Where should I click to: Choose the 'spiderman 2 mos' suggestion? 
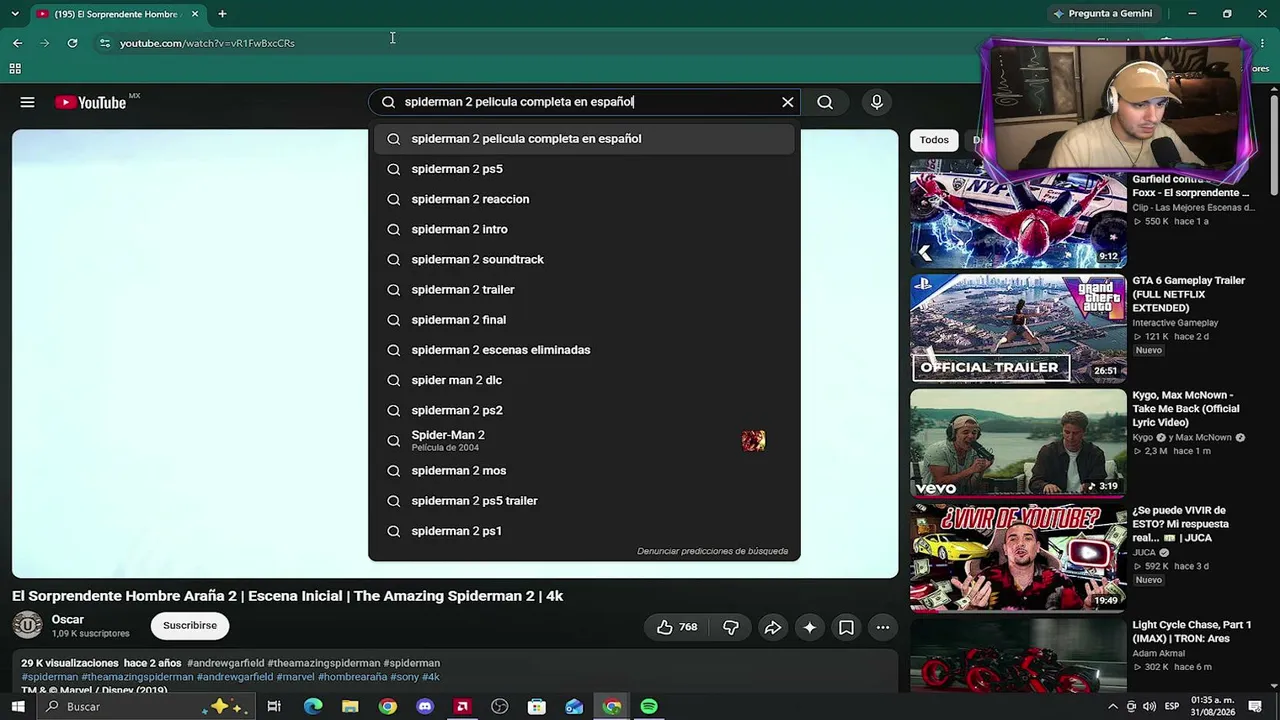584,470
